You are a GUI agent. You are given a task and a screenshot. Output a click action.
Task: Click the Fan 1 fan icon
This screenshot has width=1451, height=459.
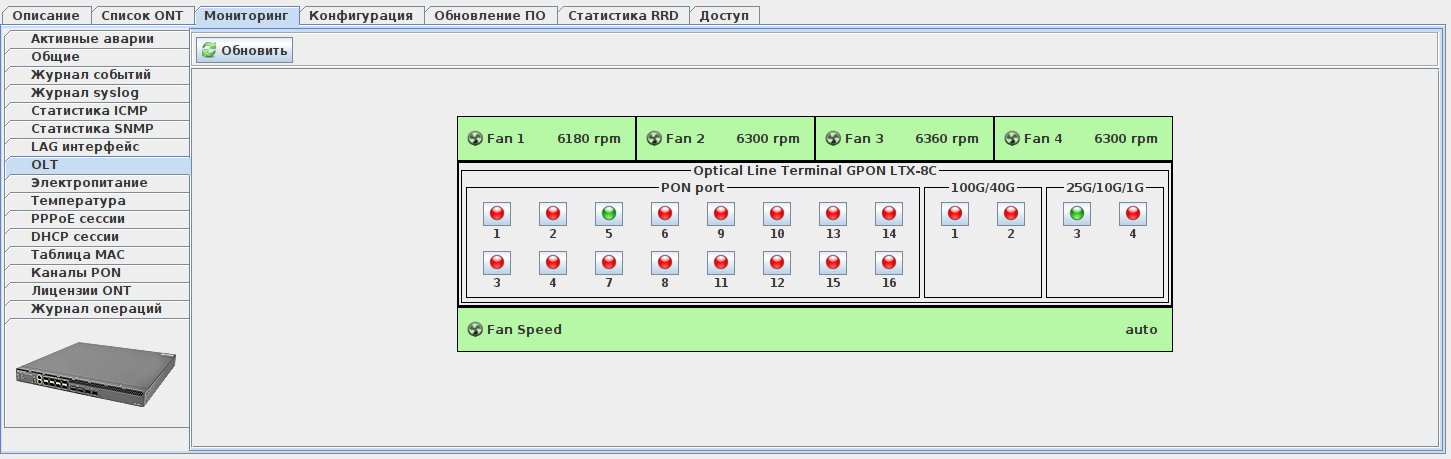475,139
